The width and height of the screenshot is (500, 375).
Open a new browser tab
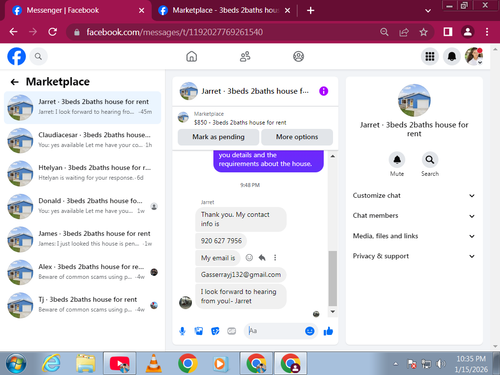310,11
